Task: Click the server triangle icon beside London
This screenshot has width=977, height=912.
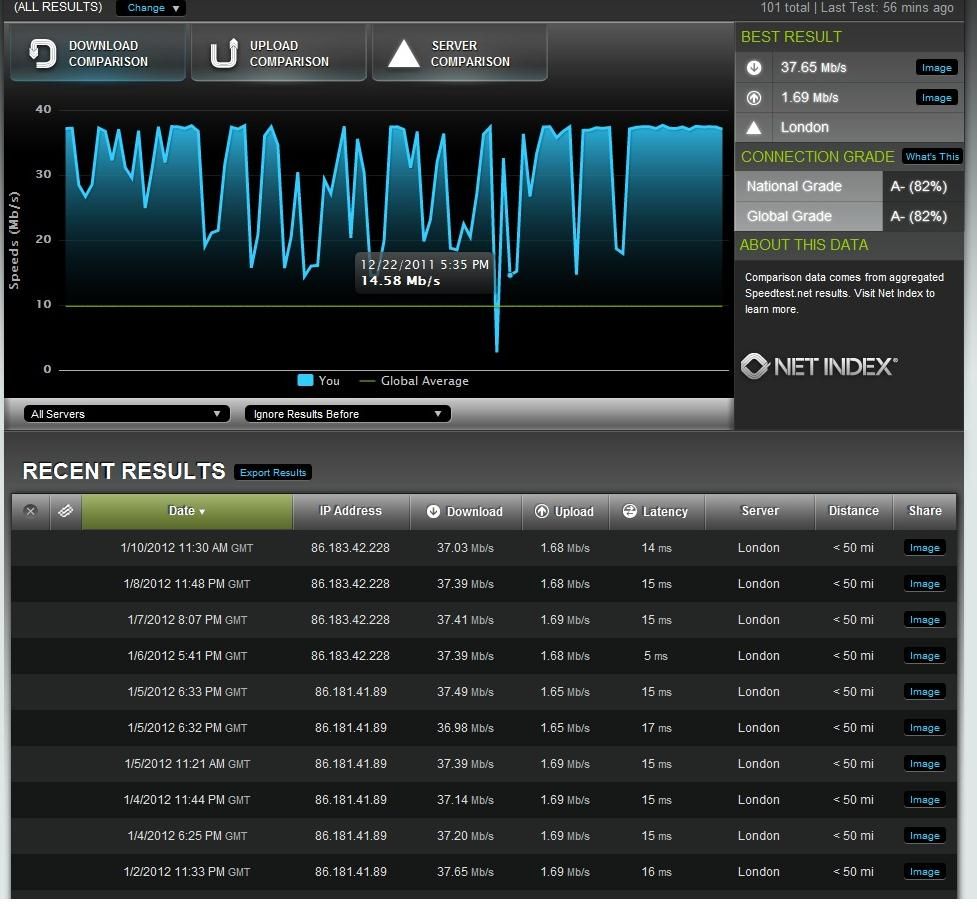Action: click(754, 127)
